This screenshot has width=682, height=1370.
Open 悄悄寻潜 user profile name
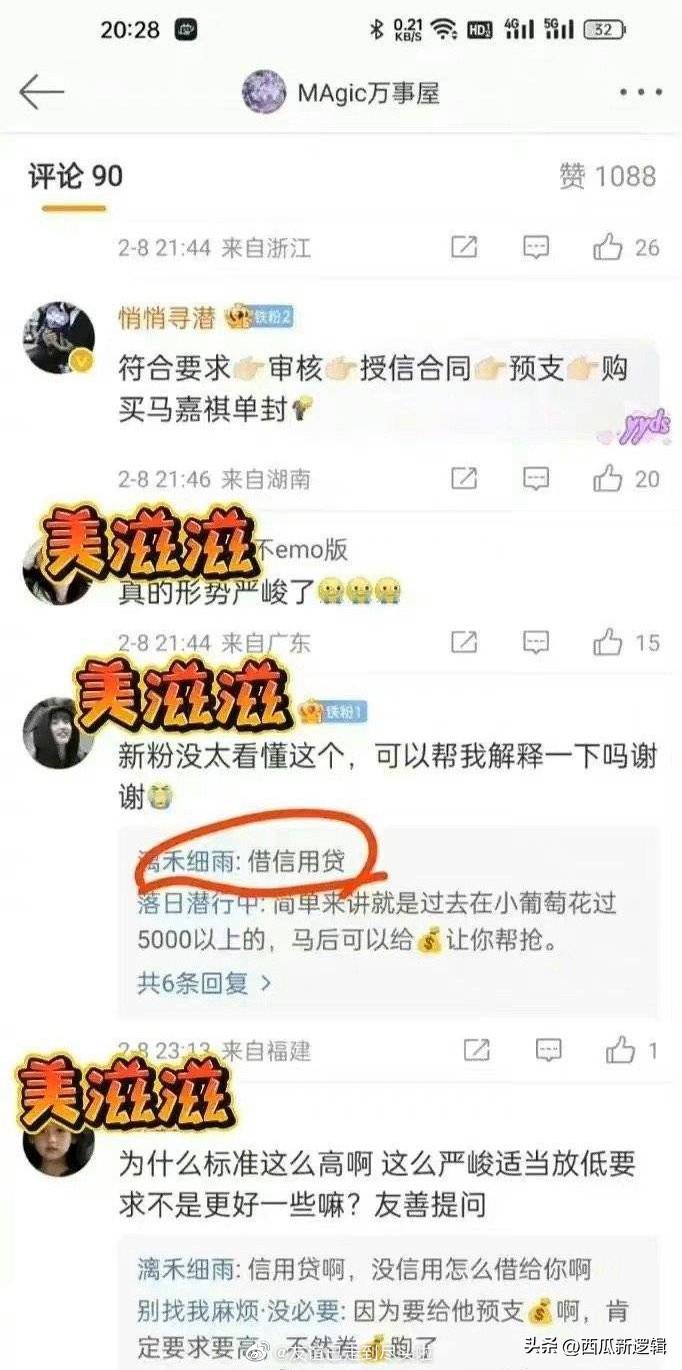coord(168,318)
